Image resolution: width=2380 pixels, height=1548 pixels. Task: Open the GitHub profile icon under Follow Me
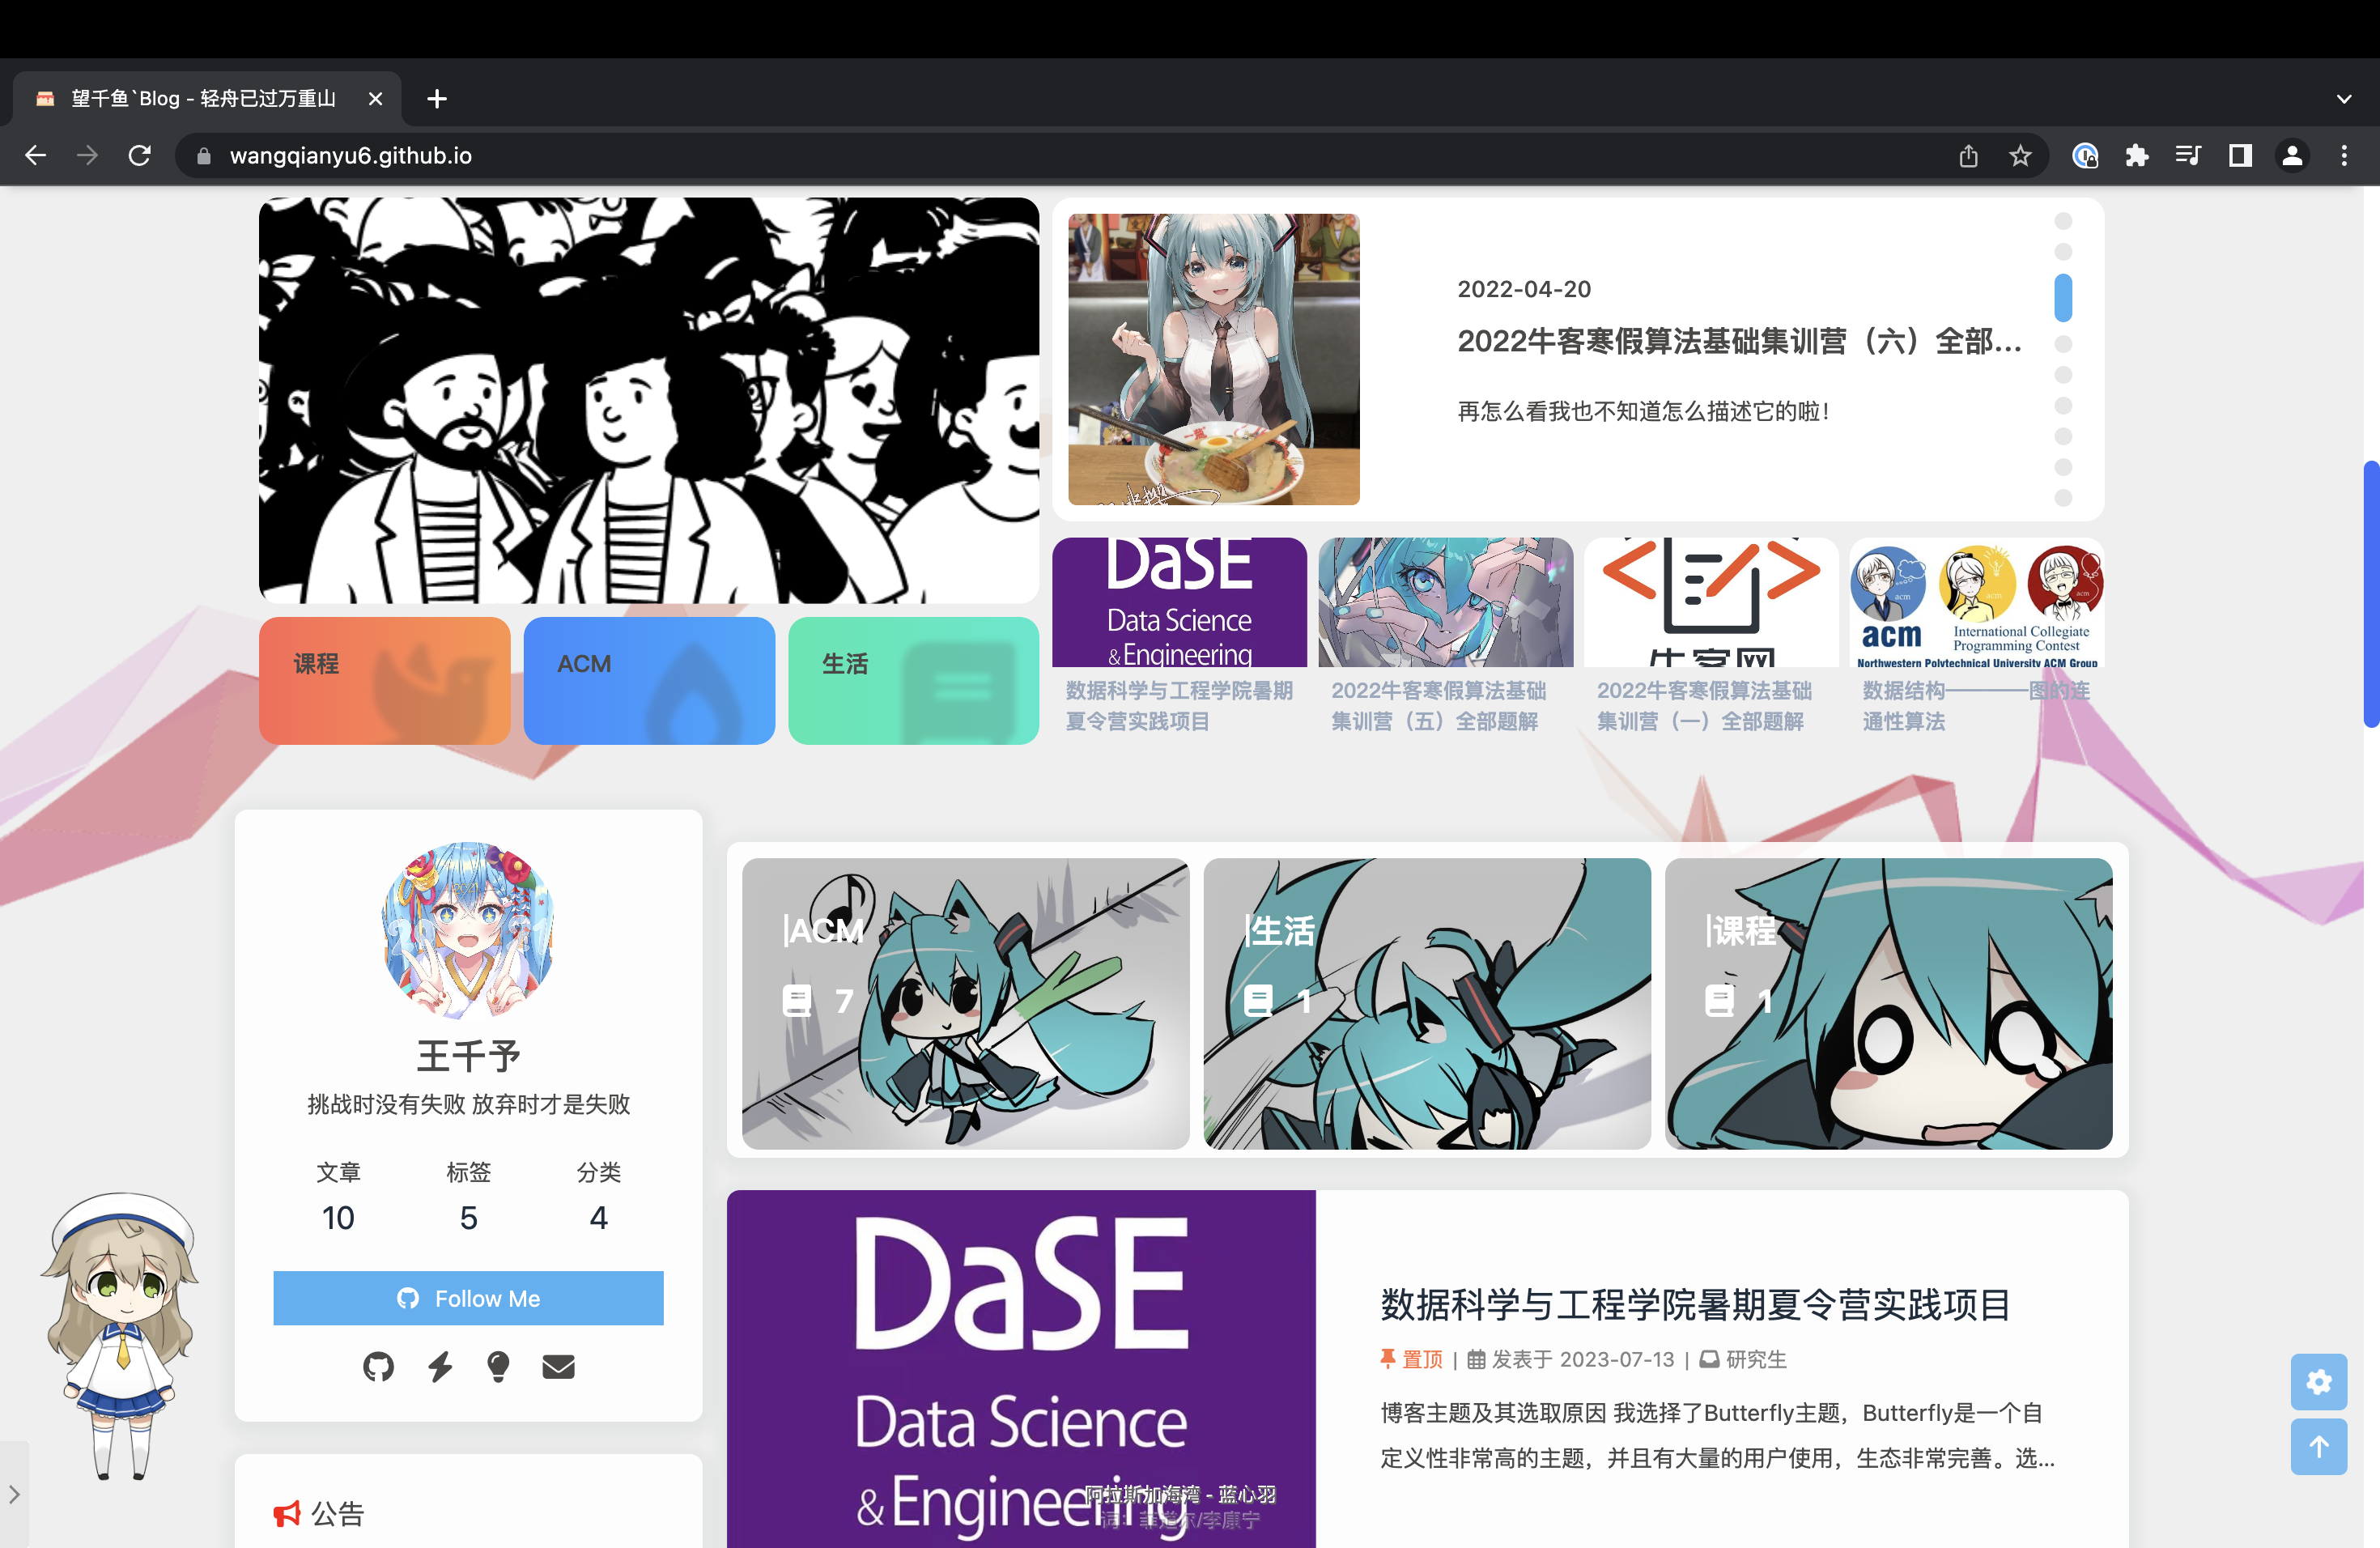tap(378, 1366)
